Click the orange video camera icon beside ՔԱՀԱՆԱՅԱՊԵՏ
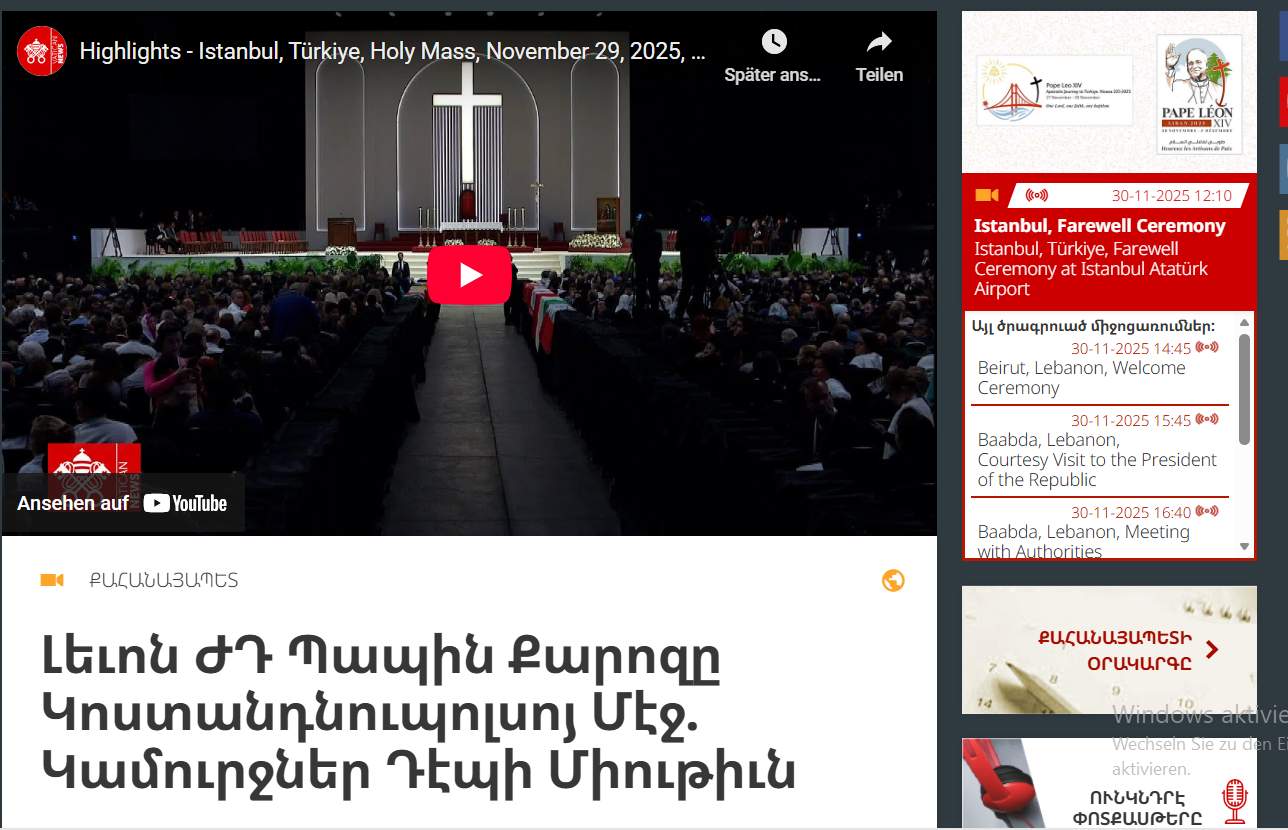Viewport: 1288px width, 830px height. (52, 580)
